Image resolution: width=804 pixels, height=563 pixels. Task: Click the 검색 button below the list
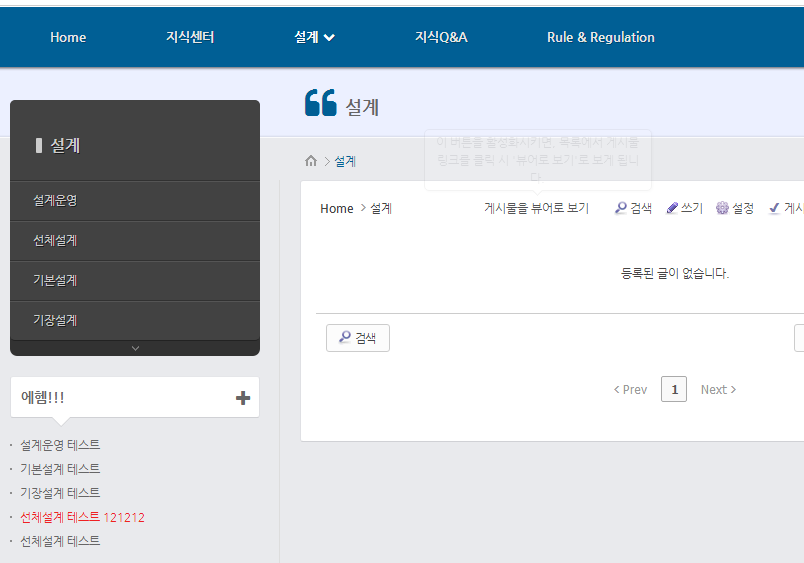pos(358,338)
